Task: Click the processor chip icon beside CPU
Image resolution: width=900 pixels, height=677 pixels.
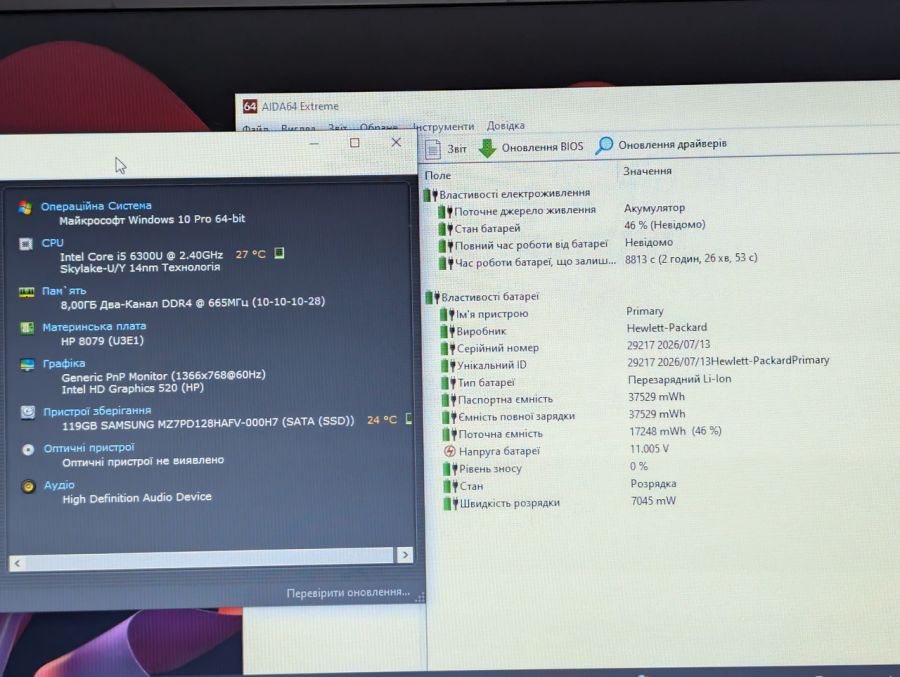Action: pos(26,244)
